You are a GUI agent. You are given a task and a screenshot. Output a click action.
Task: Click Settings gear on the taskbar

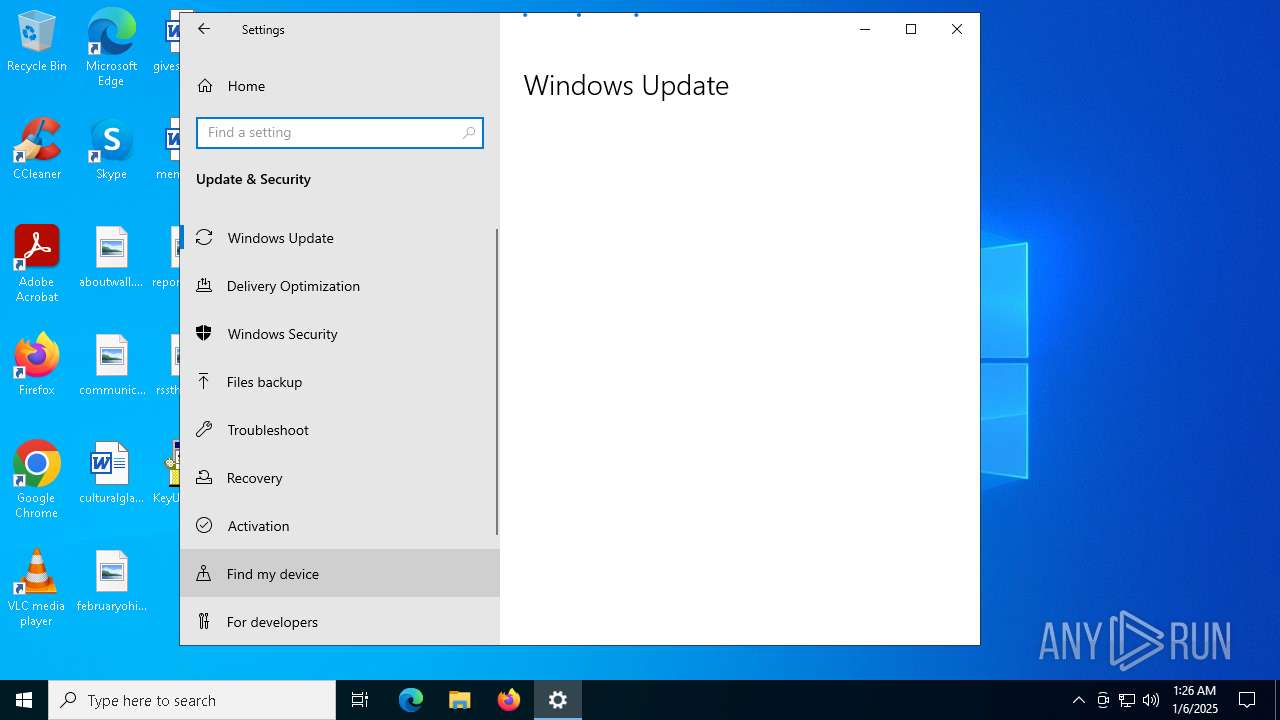click(558, 700)
